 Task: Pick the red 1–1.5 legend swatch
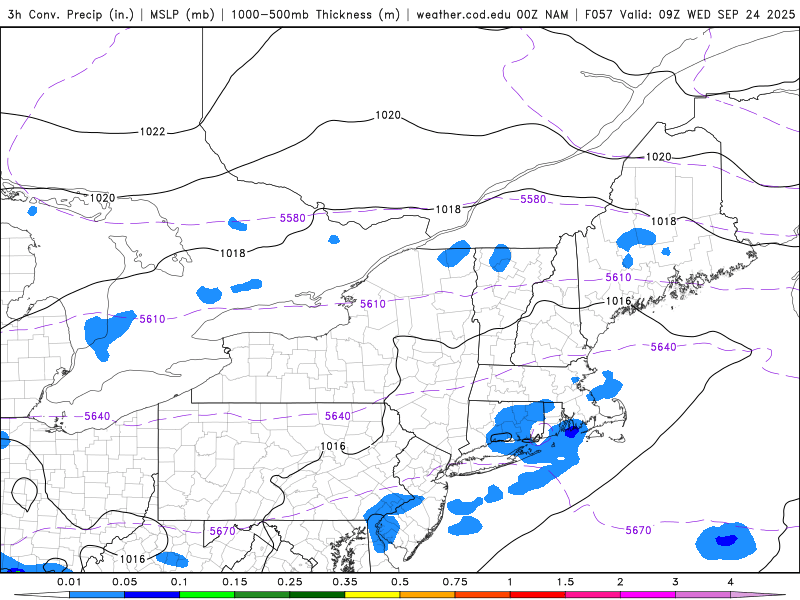(x=537, y=595)
